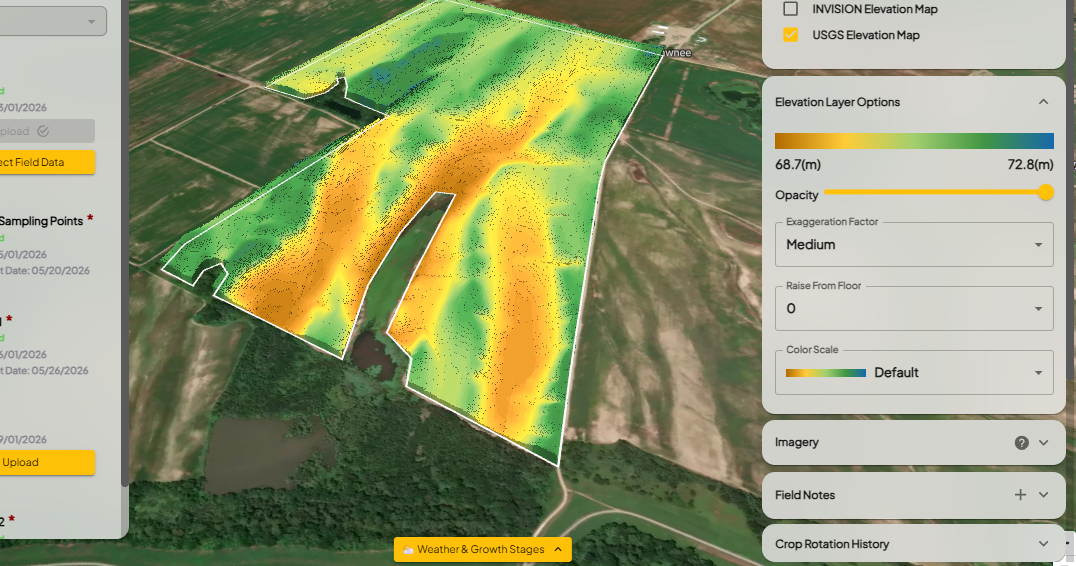Click the Imagery help question-mark icon
Image resolution: width=1076 pixels, height=566 pixels.
tap(1021, 443)
